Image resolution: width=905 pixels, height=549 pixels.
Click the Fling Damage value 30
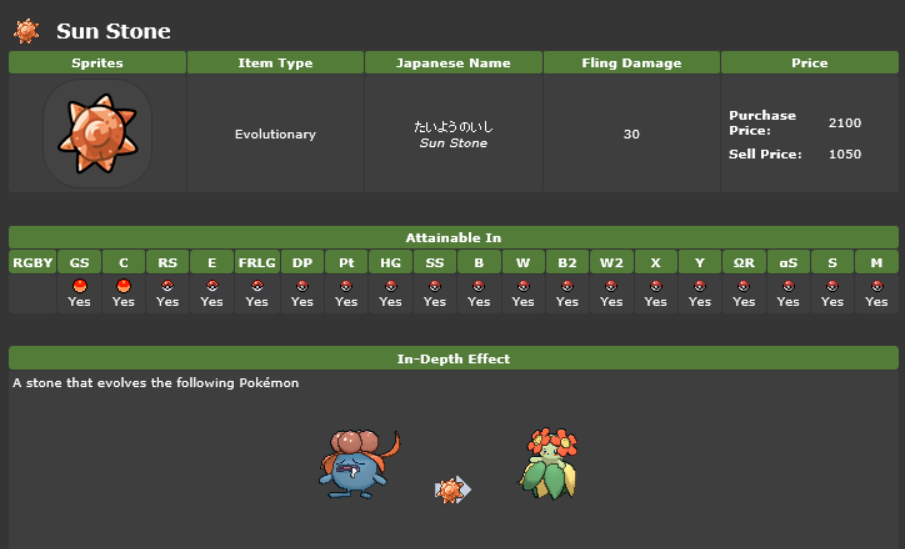(x=631, y=134)
